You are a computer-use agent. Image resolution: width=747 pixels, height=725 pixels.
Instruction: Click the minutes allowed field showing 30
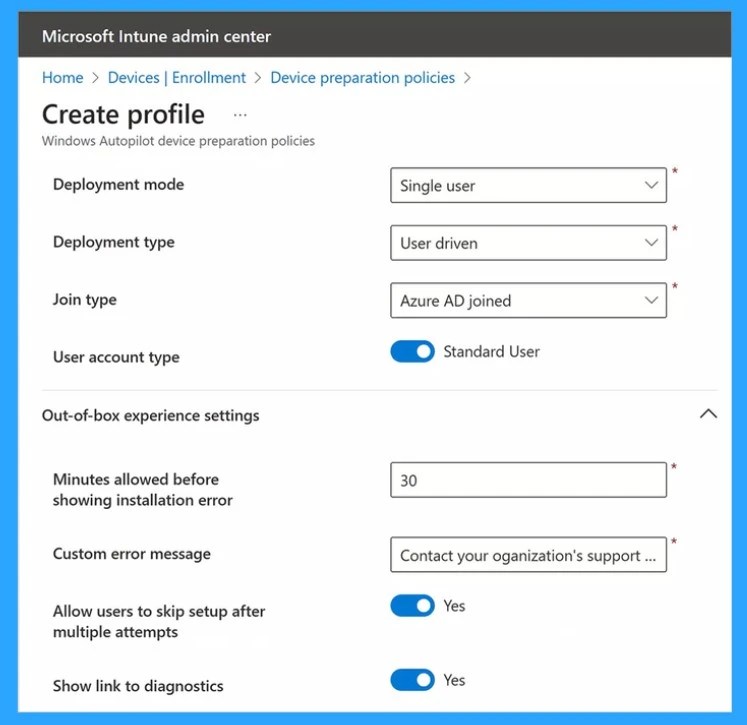528,480
